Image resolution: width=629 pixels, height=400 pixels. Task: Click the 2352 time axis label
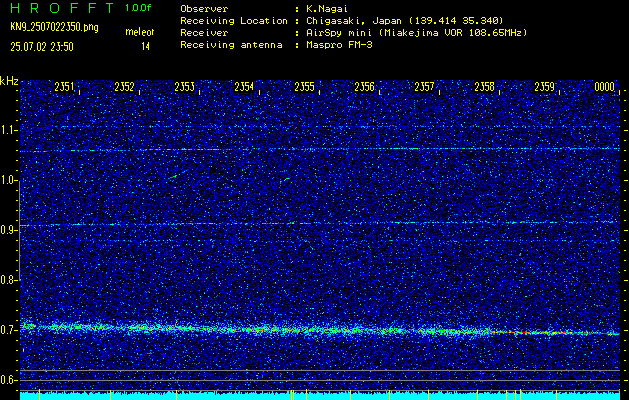tap(124, 87)
